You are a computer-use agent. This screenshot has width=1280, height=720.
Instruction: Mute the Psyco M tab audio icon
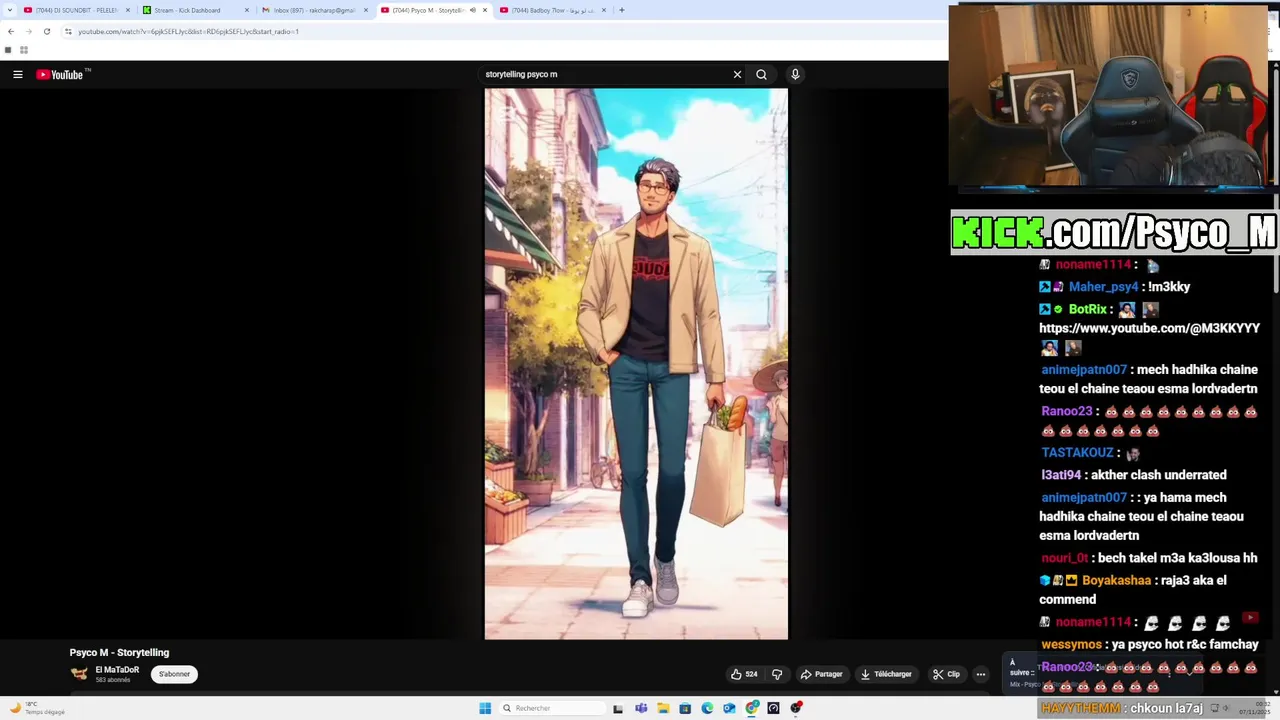(x=473, y=10)
